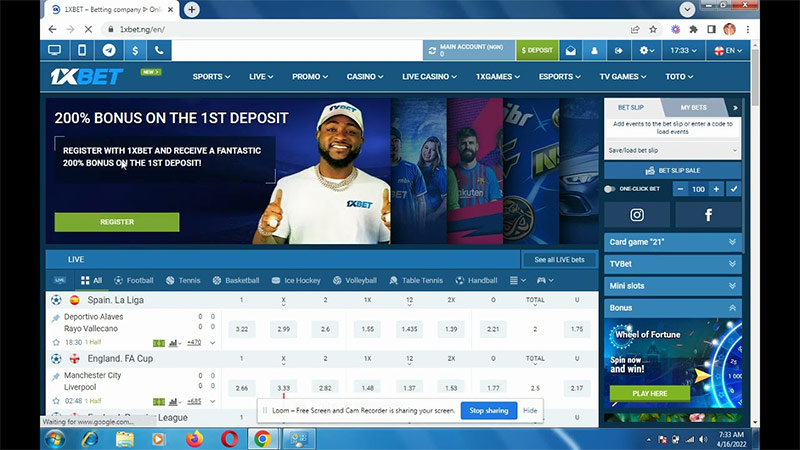
Task: Click the bet slip confirm checkmark
Action: point(734,189)
